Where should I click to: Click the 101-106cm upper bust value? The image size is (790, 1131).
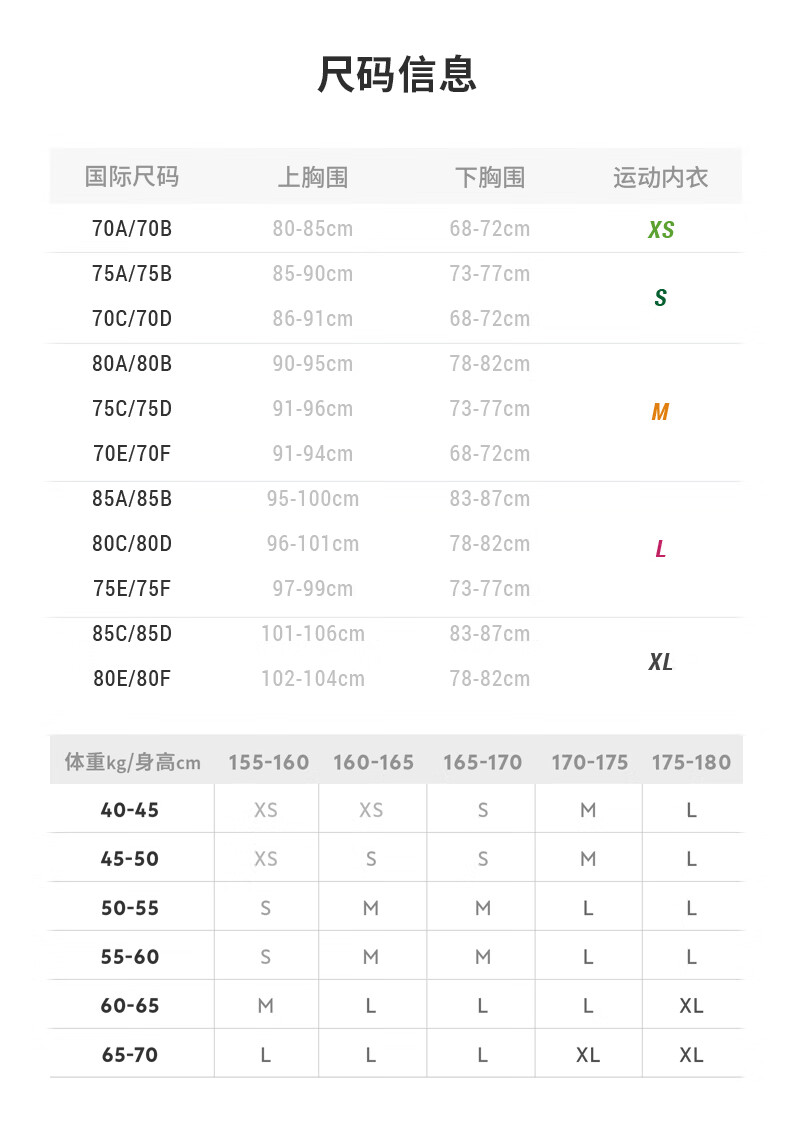point(312,633)
